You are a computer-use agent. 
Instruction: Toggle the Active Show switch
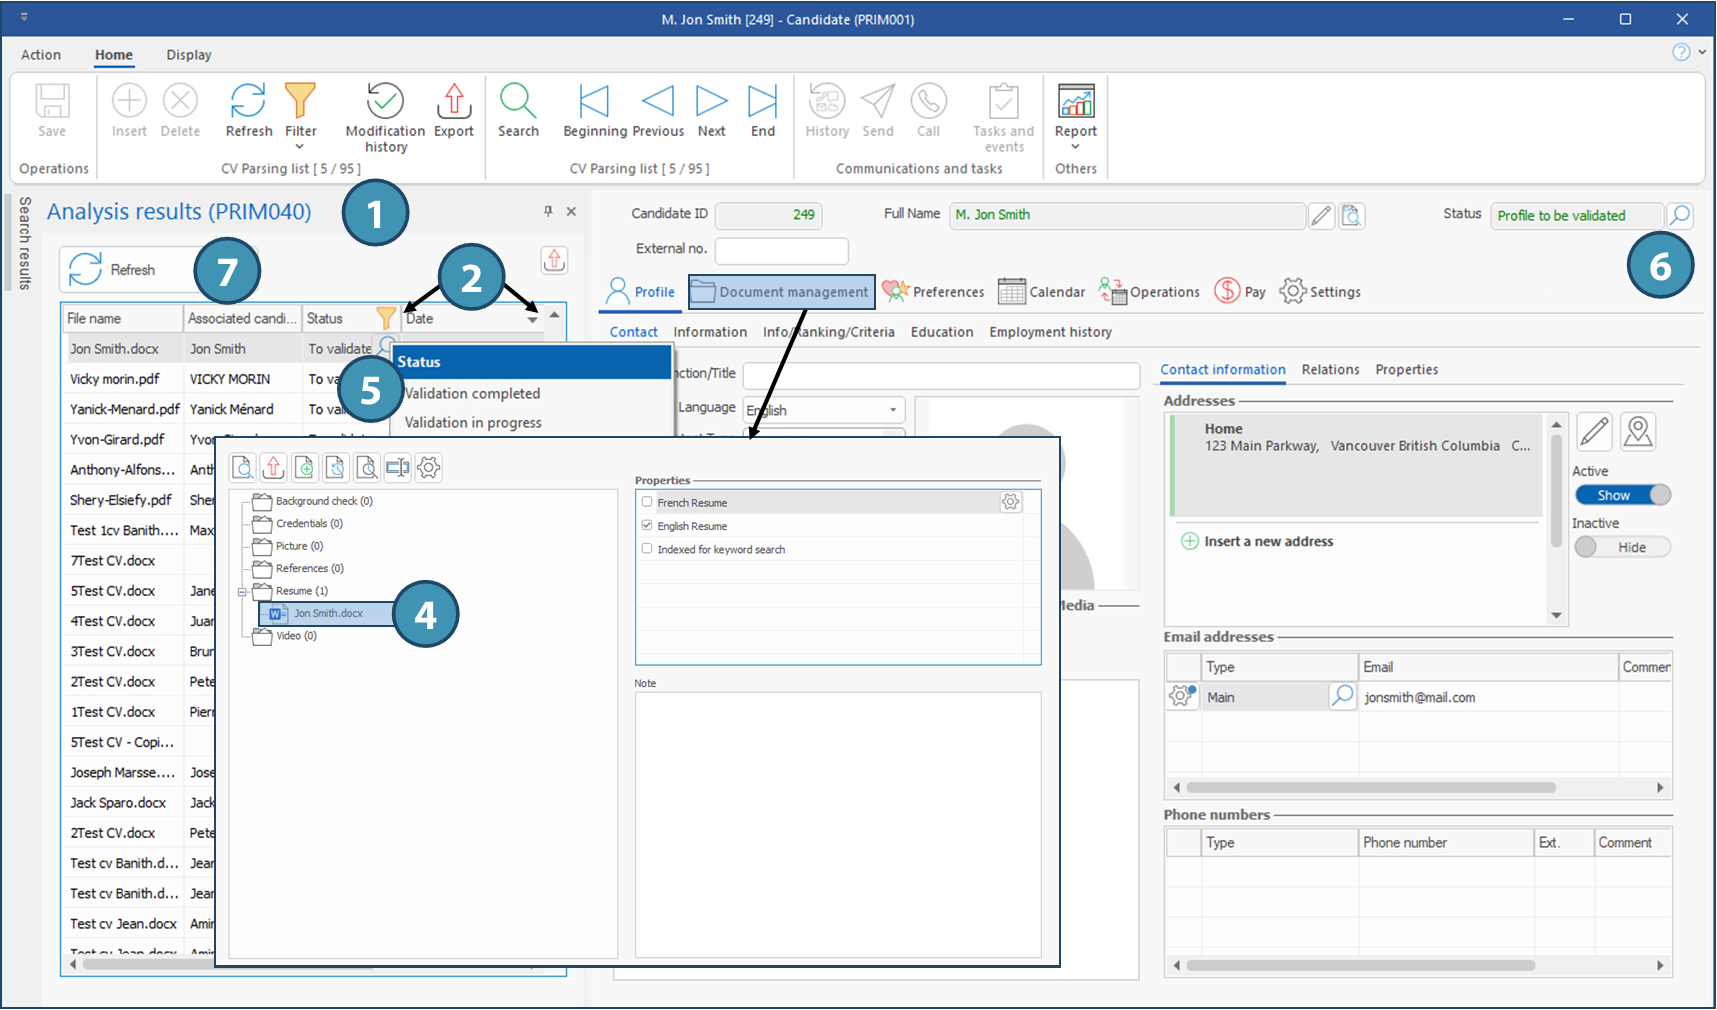coord(1622,495)
